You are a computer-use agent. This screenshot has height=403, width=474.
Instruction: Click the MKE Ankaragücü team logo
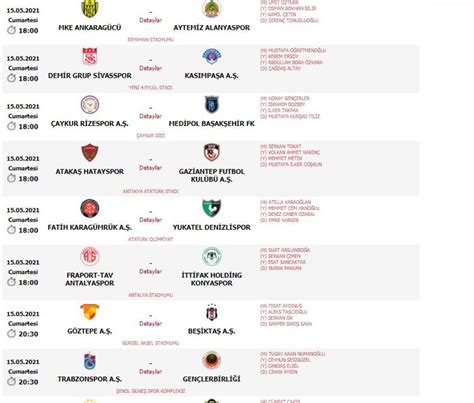[x=90, y=8]
